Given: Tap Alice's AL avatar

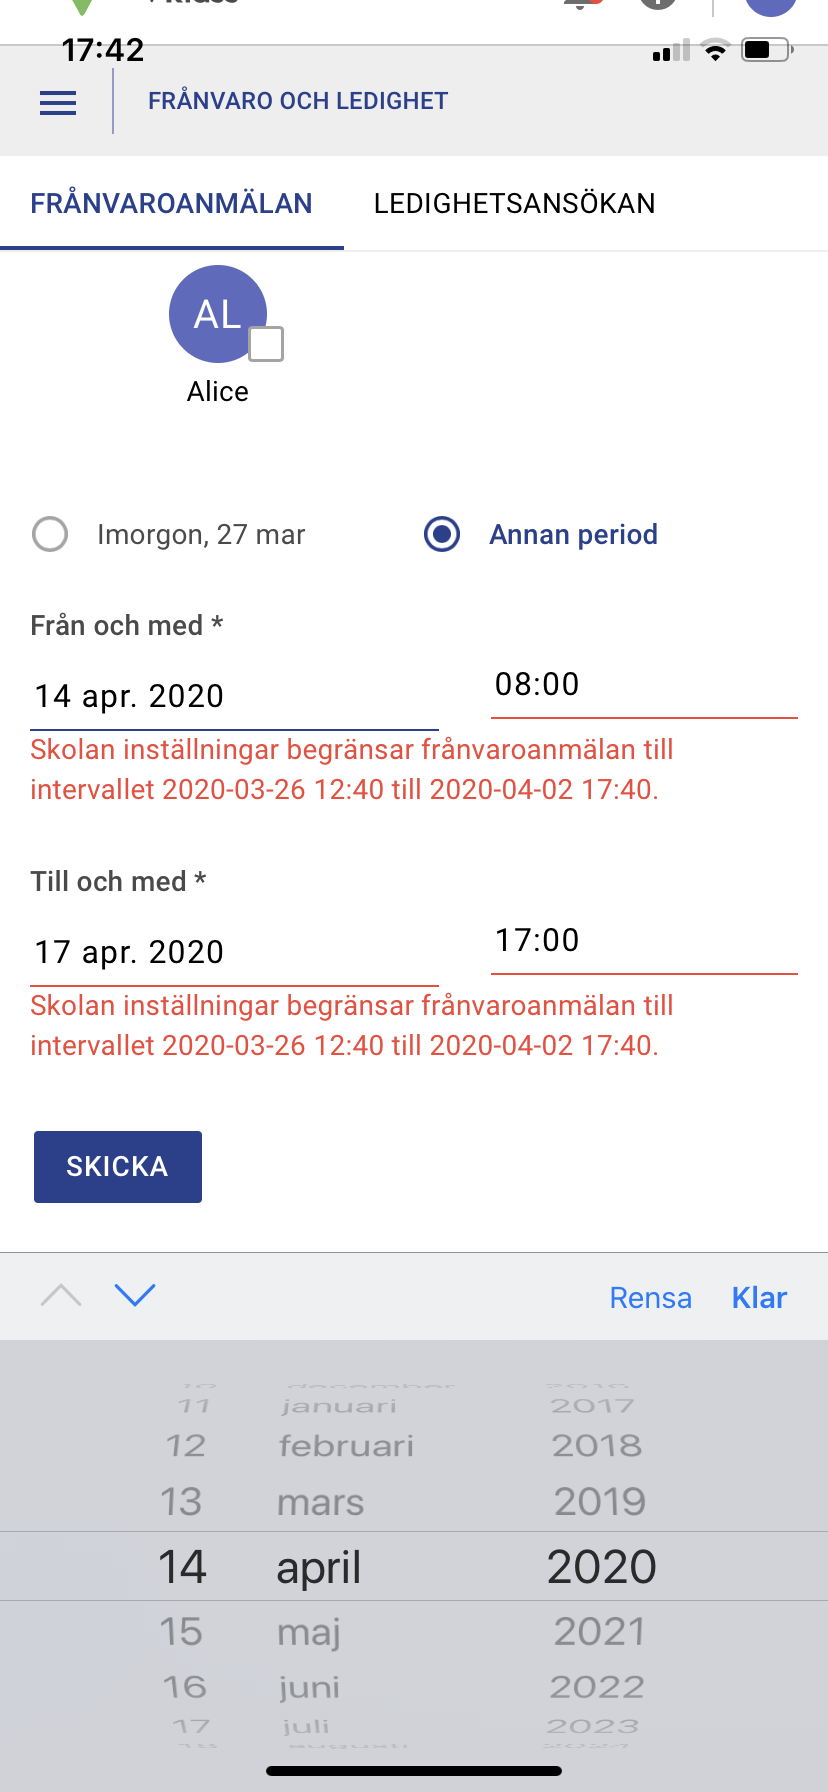Looking at the screenshot, I should pos(216,313).
